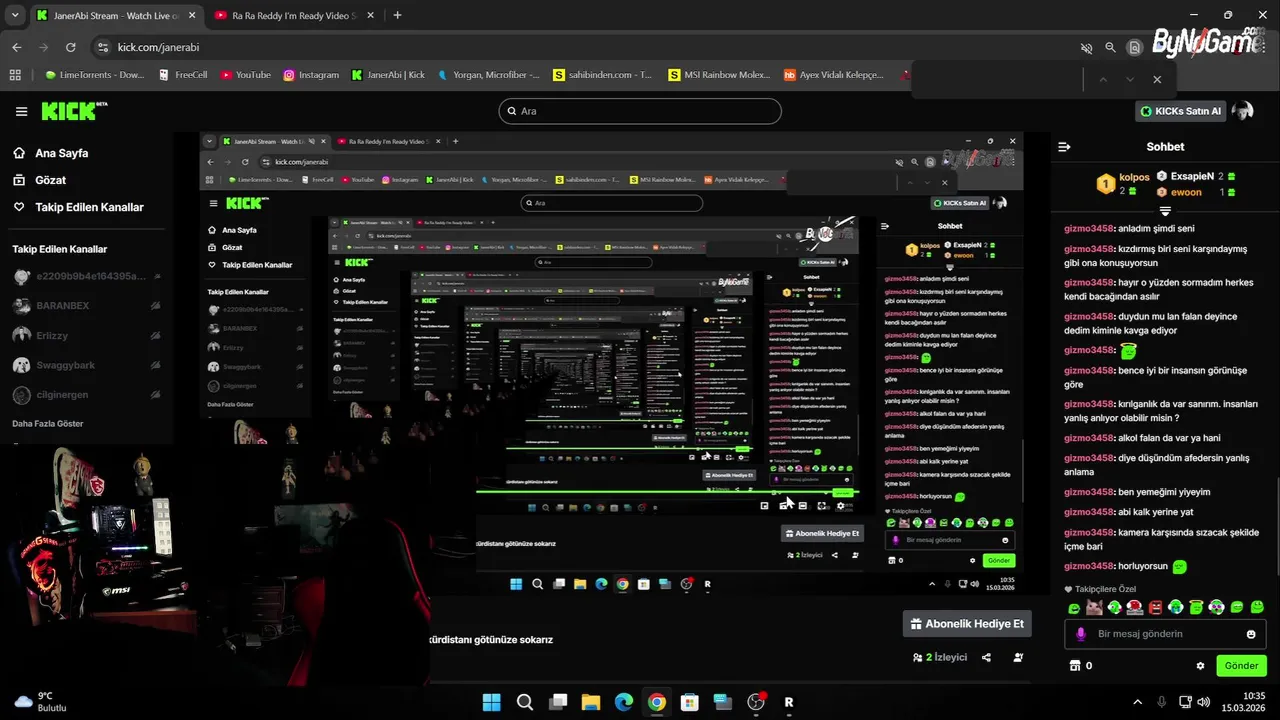Screen dimensions: 1280x720
Task: Switch to the Ra Ra Reddy YouTube tab
Action: 293,16
